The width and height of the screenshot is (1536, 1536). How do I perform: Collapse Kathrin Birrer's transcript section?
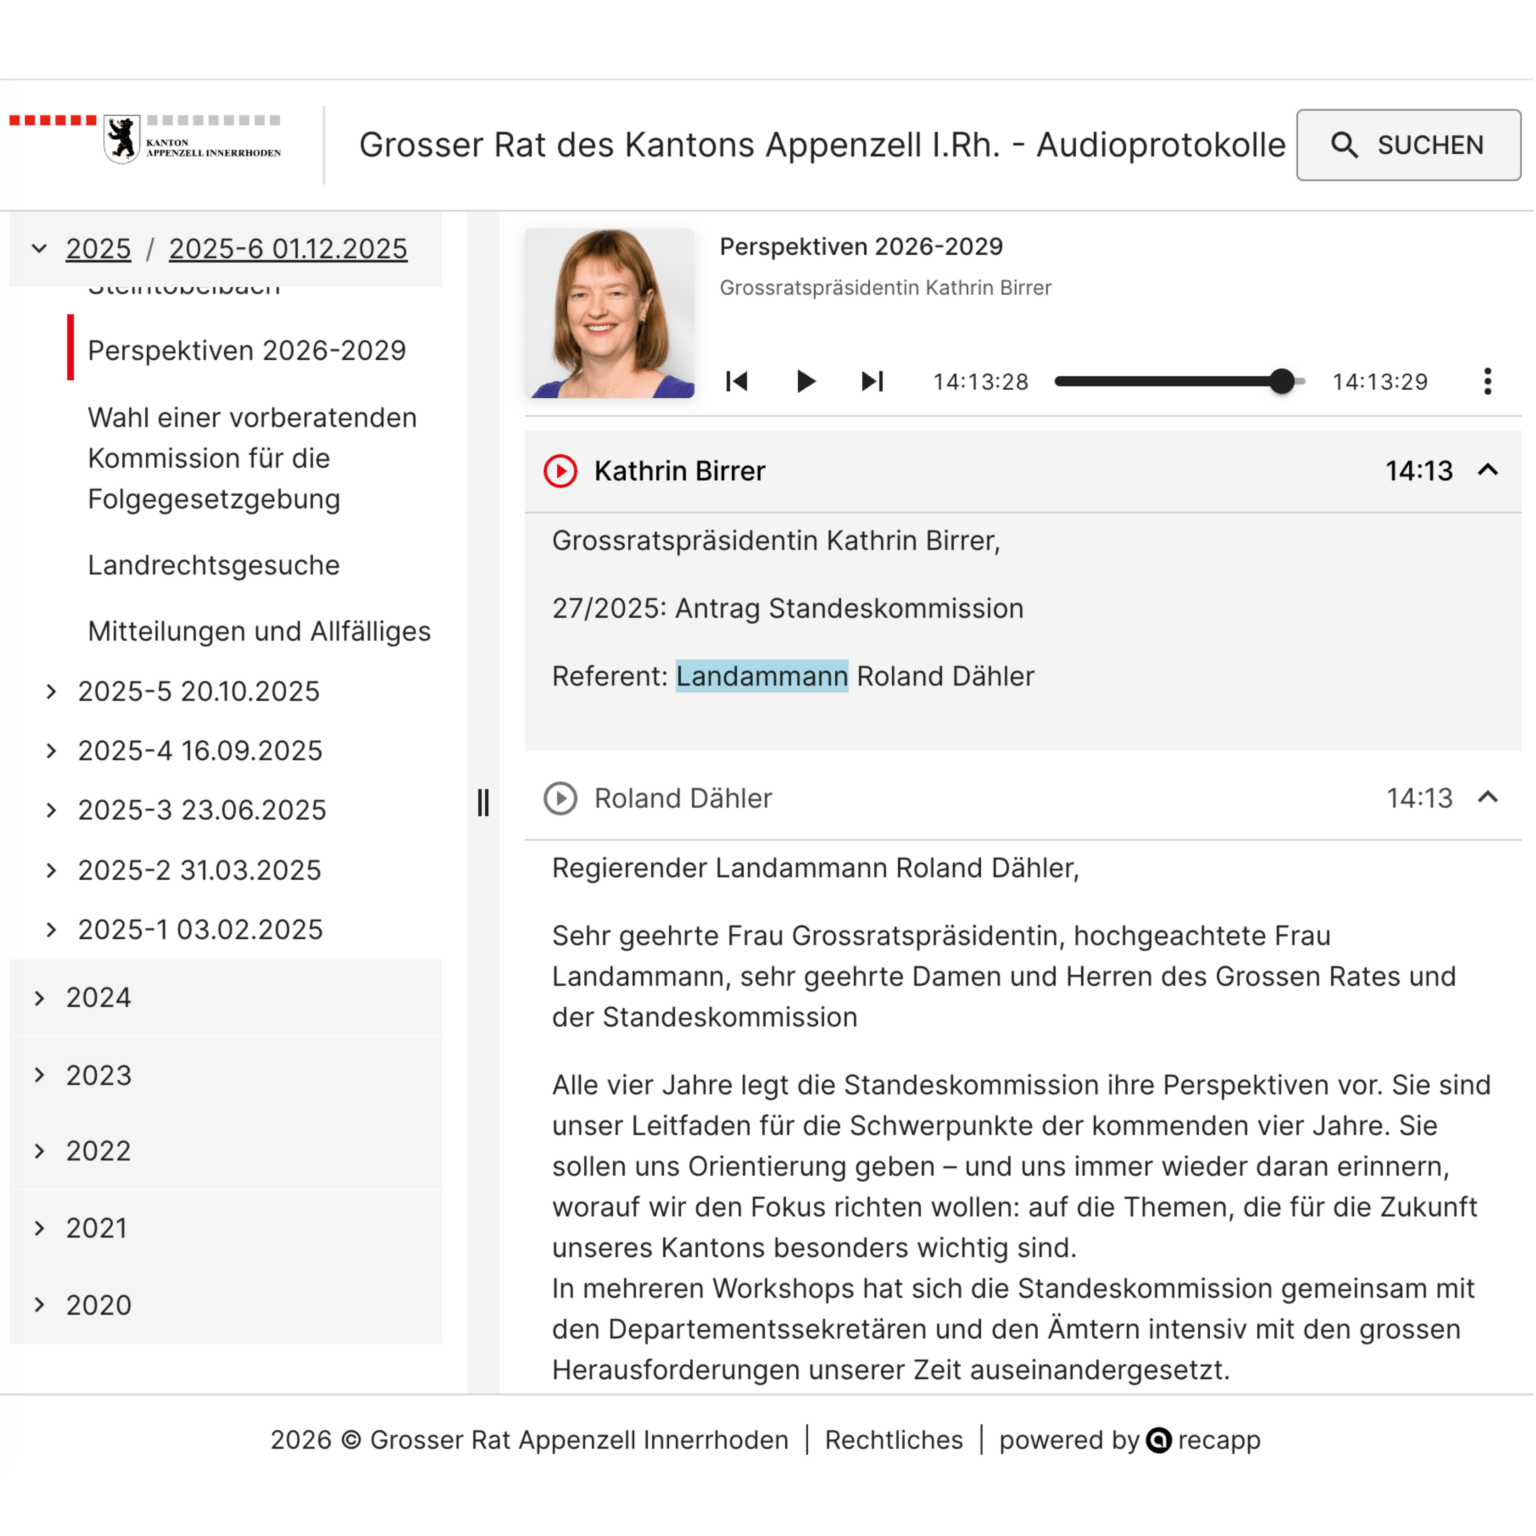(x=1487, y=470)
